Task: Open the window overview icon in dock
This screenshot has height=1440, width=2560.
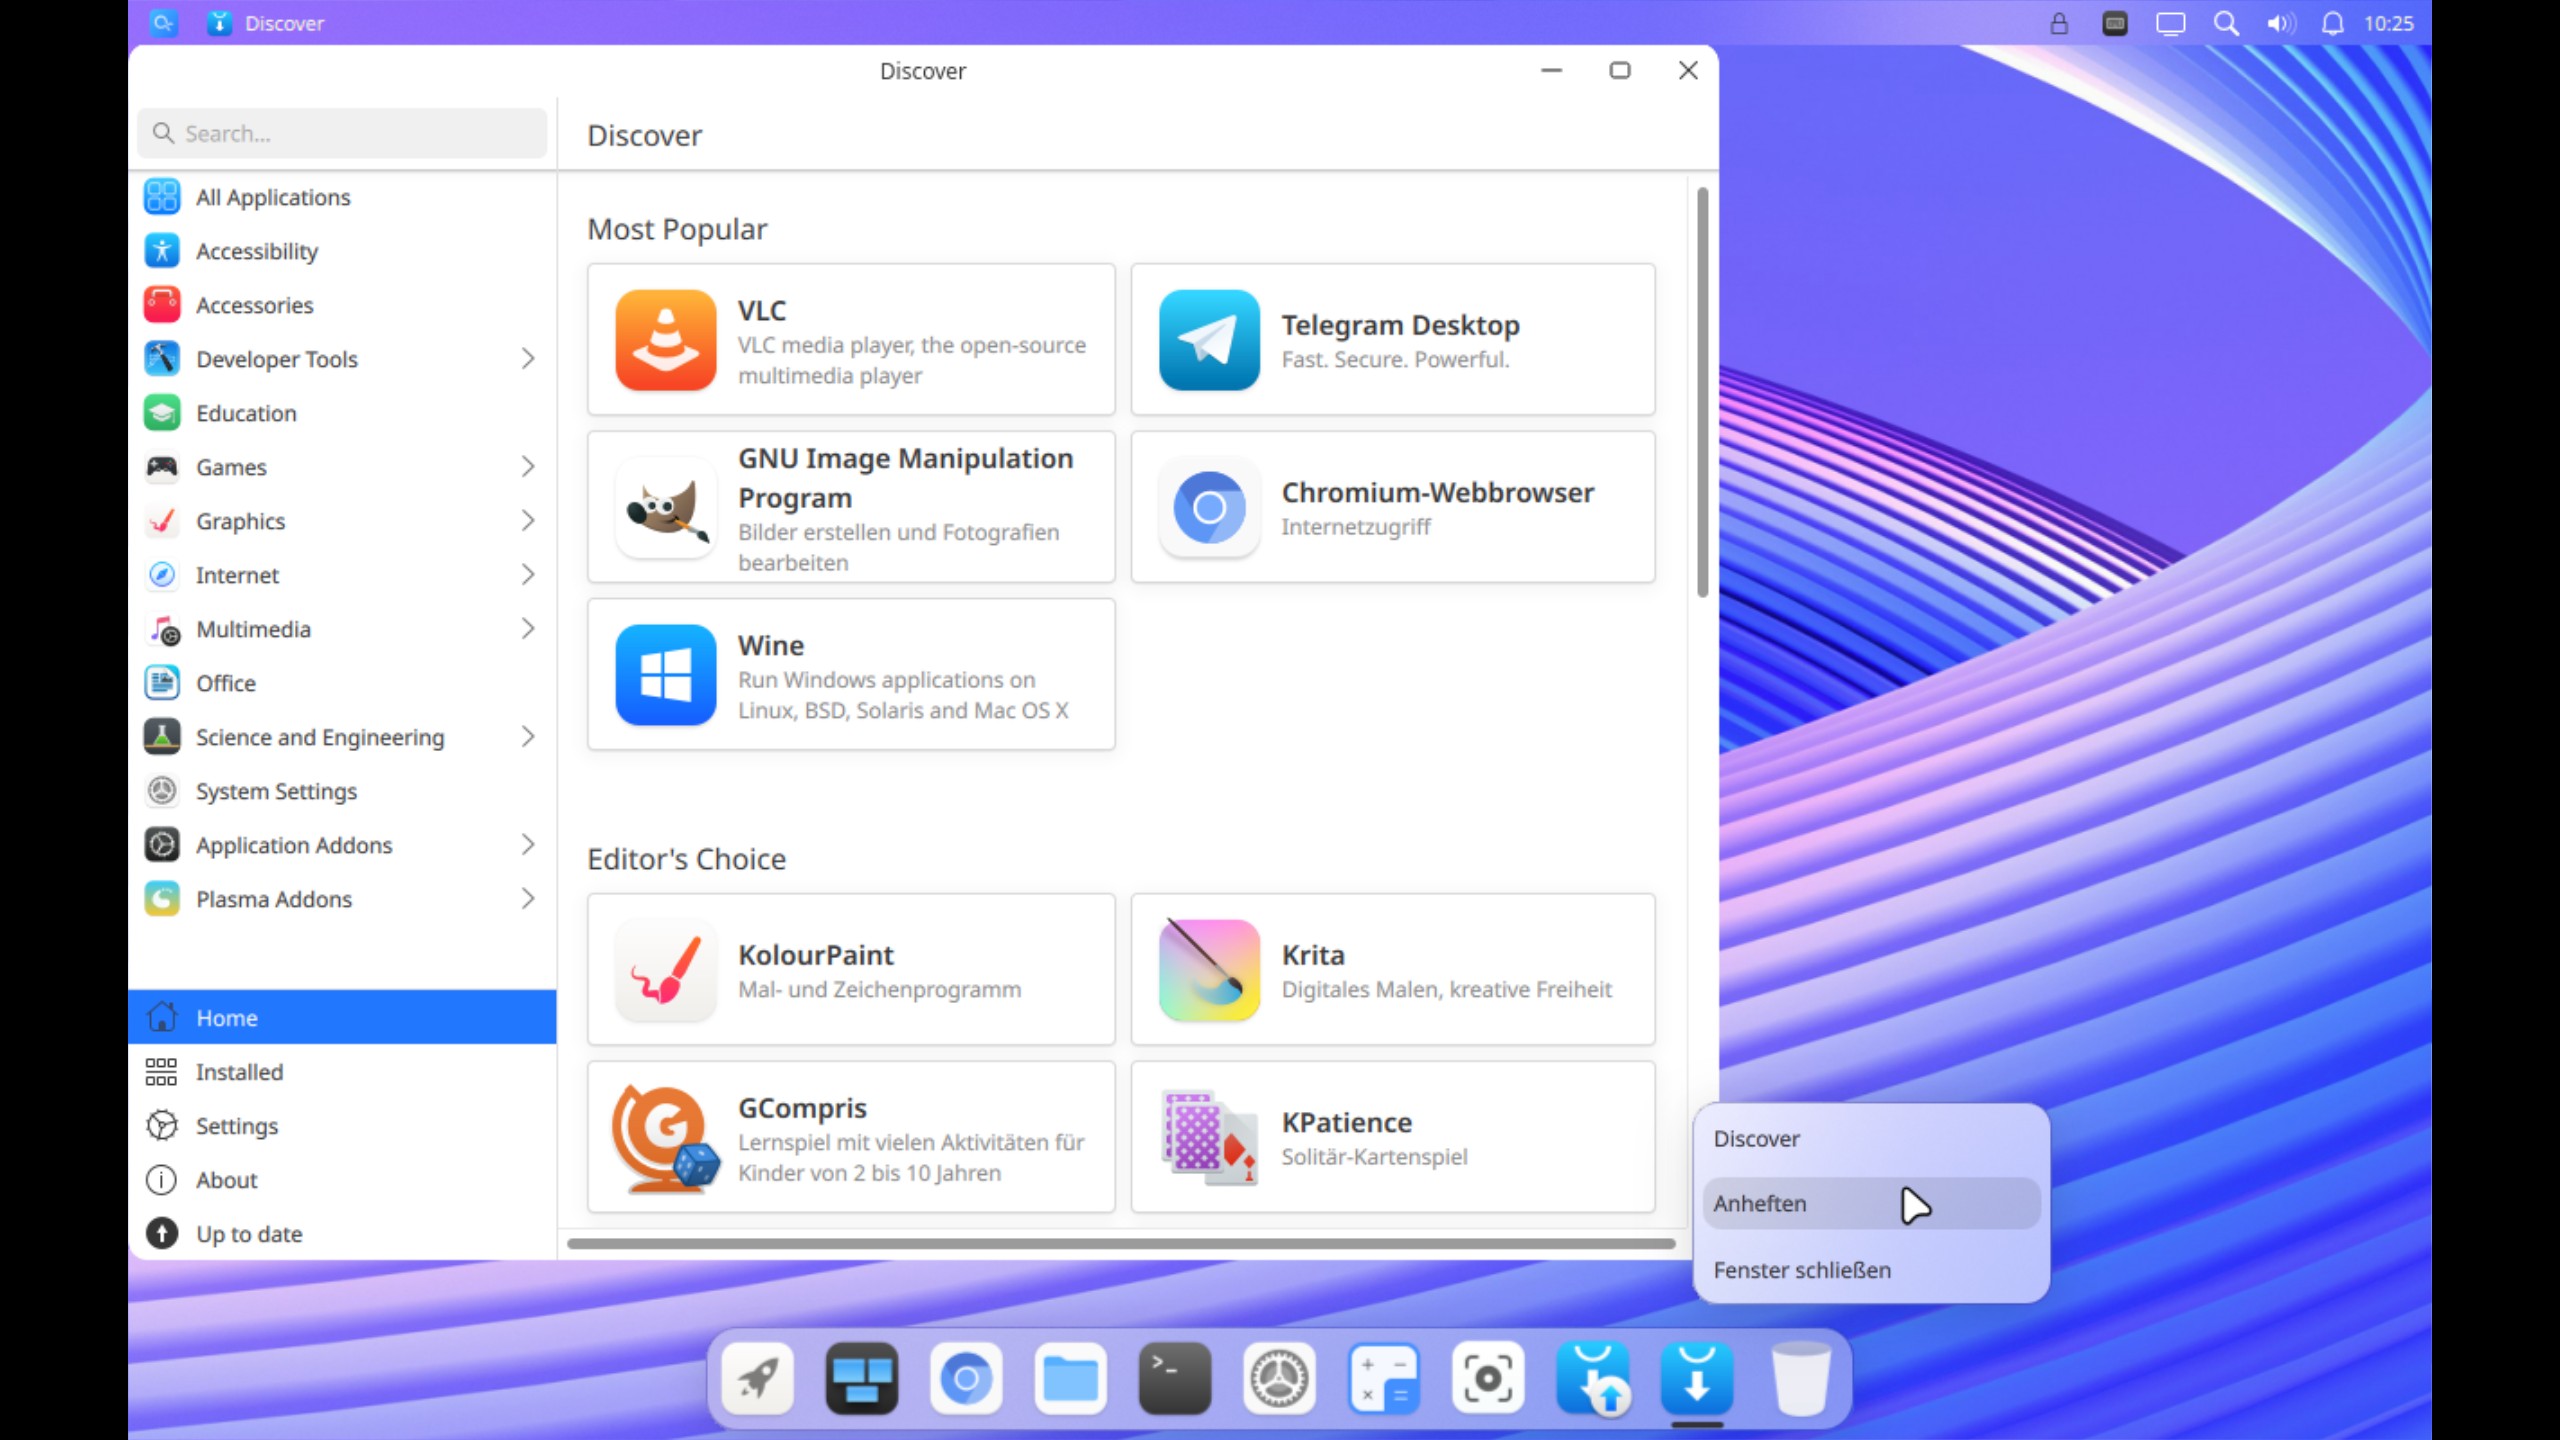Action: [x=862, y=1379]
